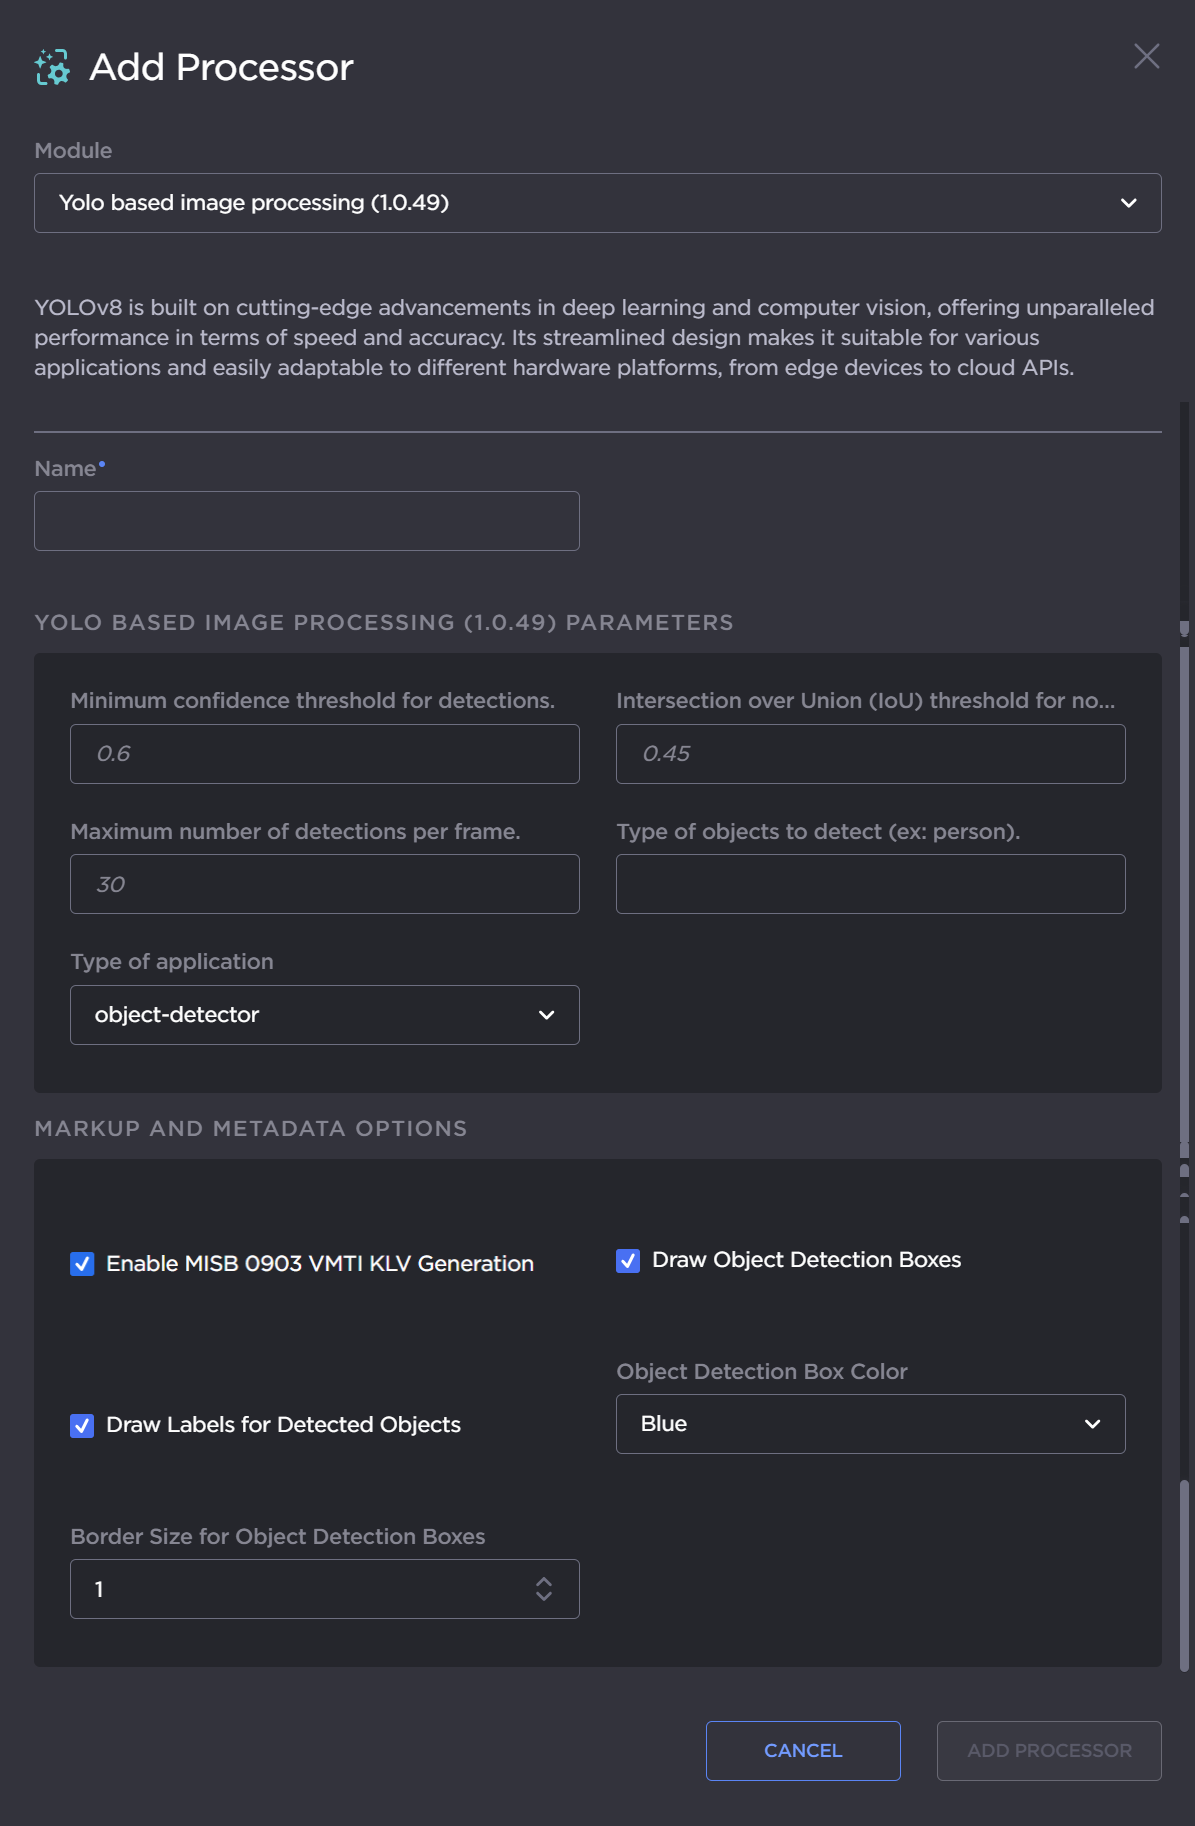This screenshot has height=1826, width=1195.
Task: Click the border size stepper arrows
Action: coord(544,1589)
